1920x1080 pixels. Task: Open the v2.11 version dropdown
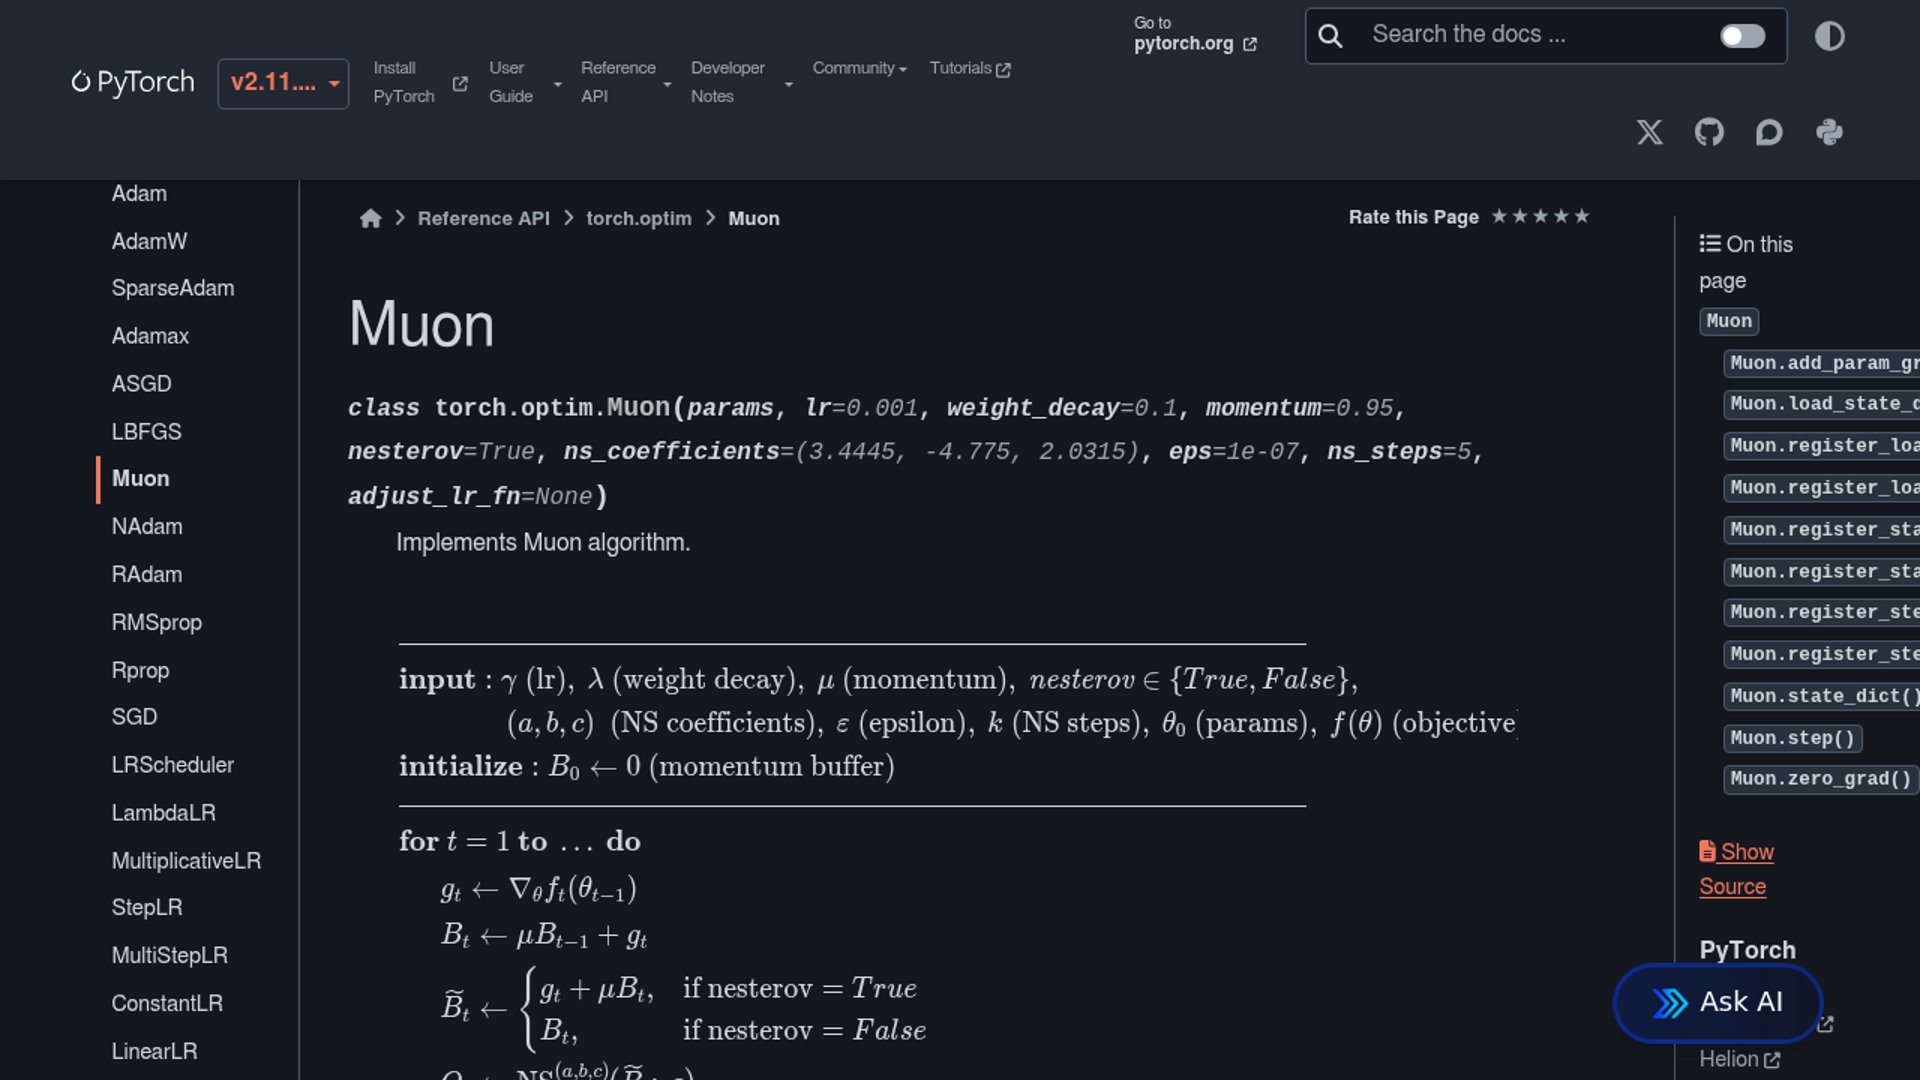[283, 83]
